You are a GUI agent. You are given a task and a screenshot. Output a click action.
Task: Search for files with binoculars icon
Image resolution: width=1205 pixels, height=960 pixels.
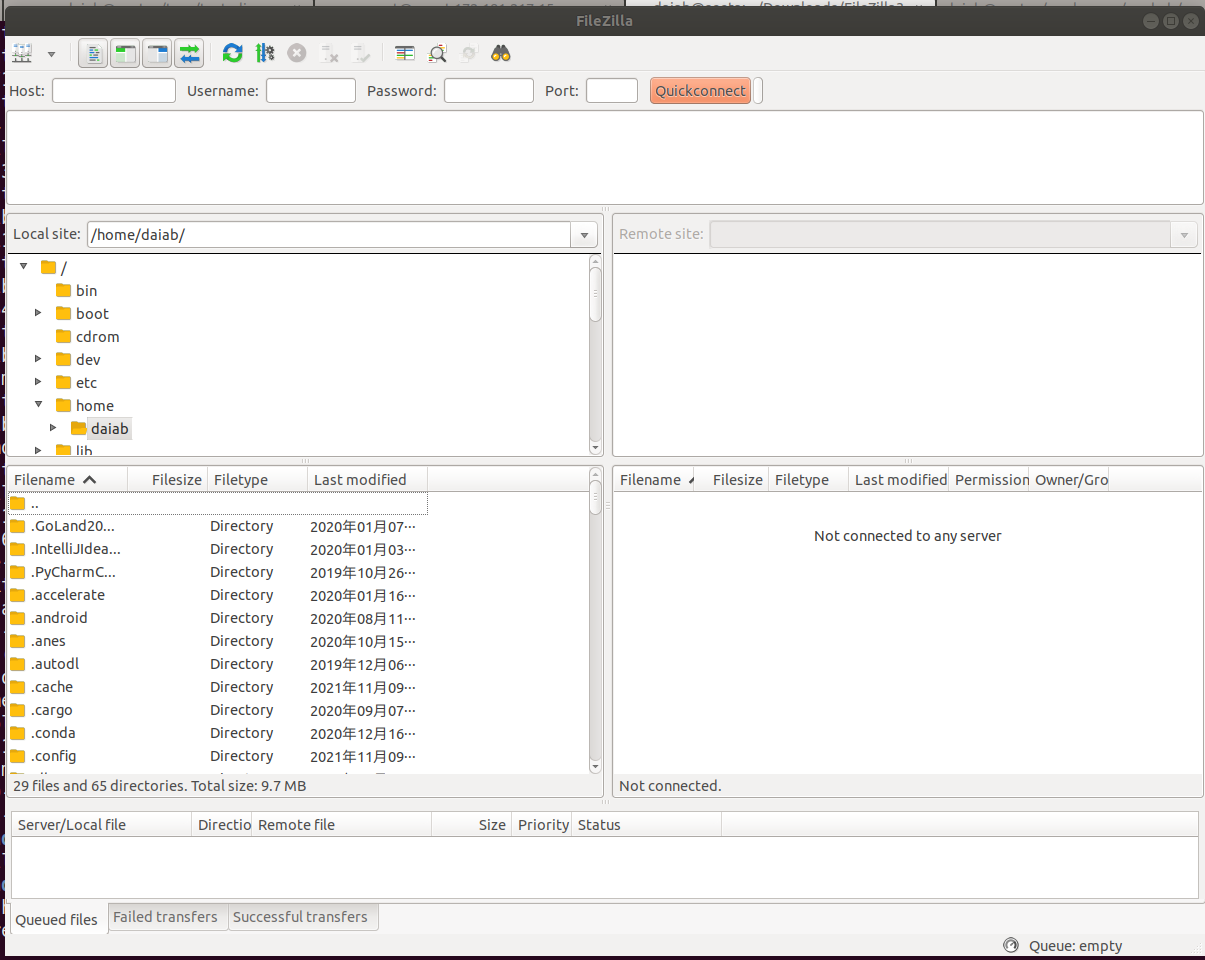(501, 53)
